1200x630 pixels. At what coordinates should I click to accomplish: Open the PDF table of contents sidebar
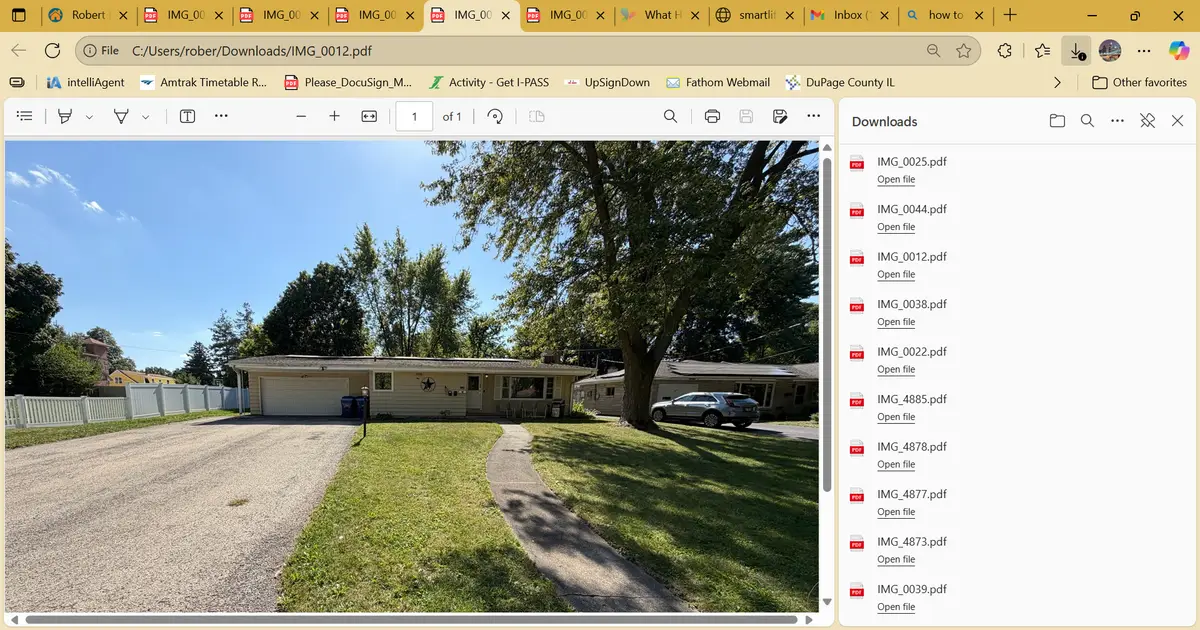pyautogui.click(x=25, y=117)
